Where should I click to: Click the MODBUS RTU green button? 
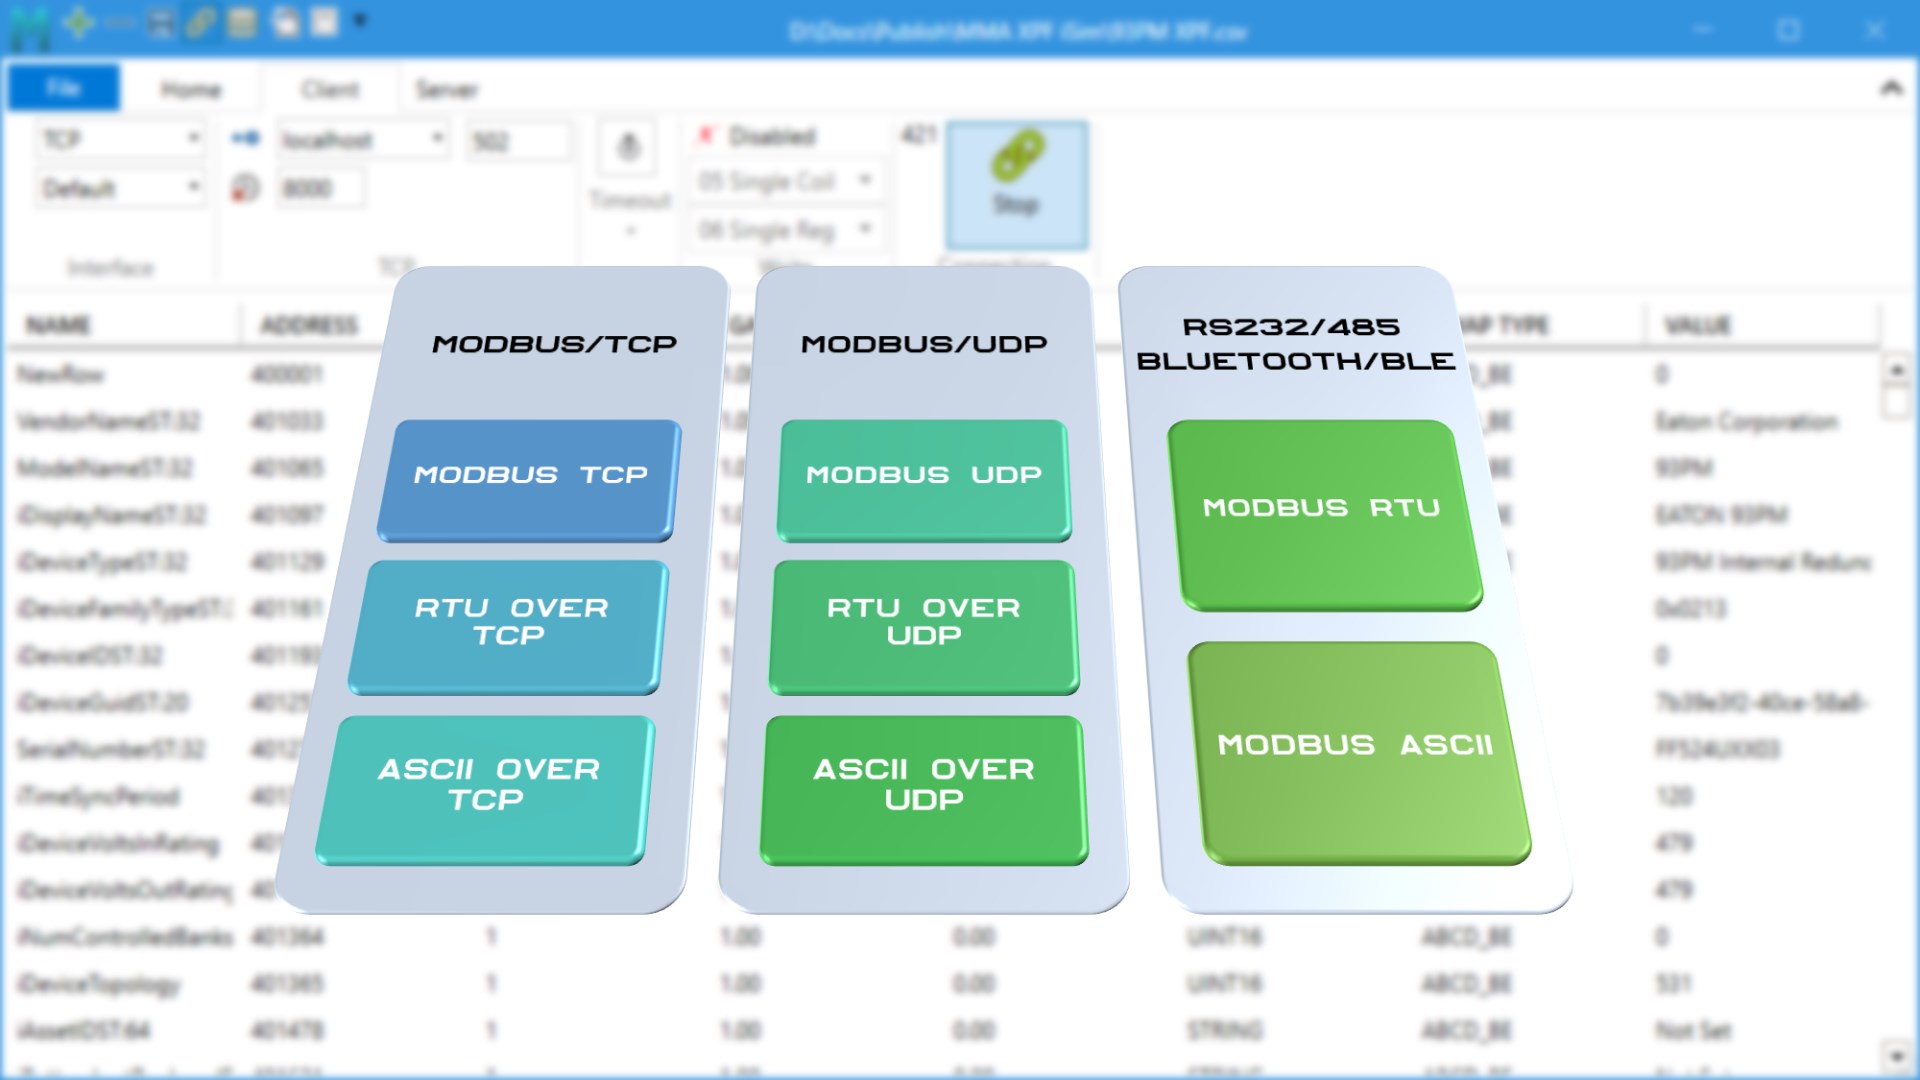1322,509
